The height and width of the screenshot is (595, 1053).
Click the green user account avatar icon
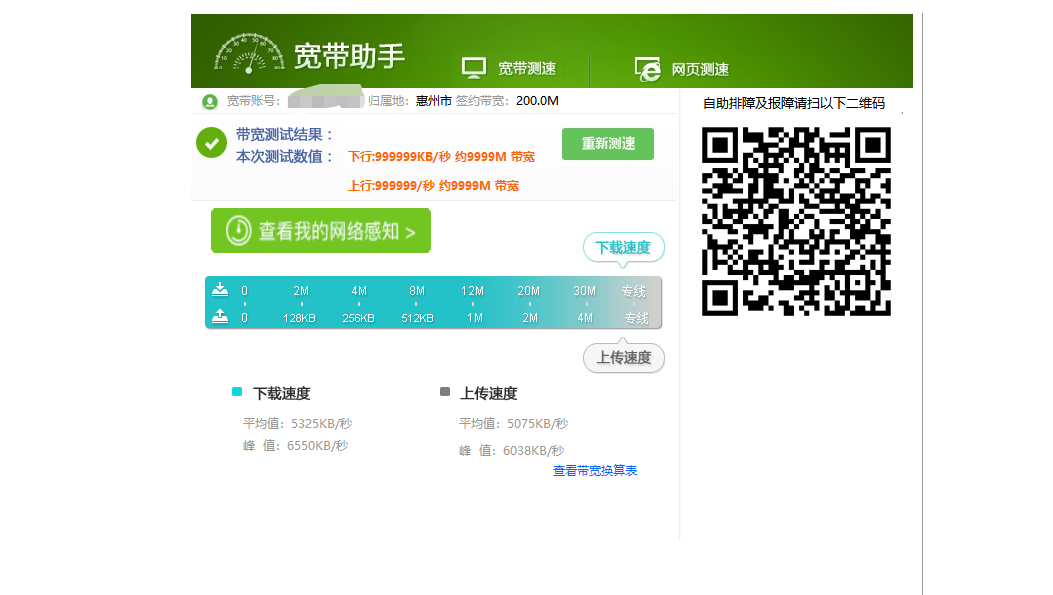[x=210, y=101]
